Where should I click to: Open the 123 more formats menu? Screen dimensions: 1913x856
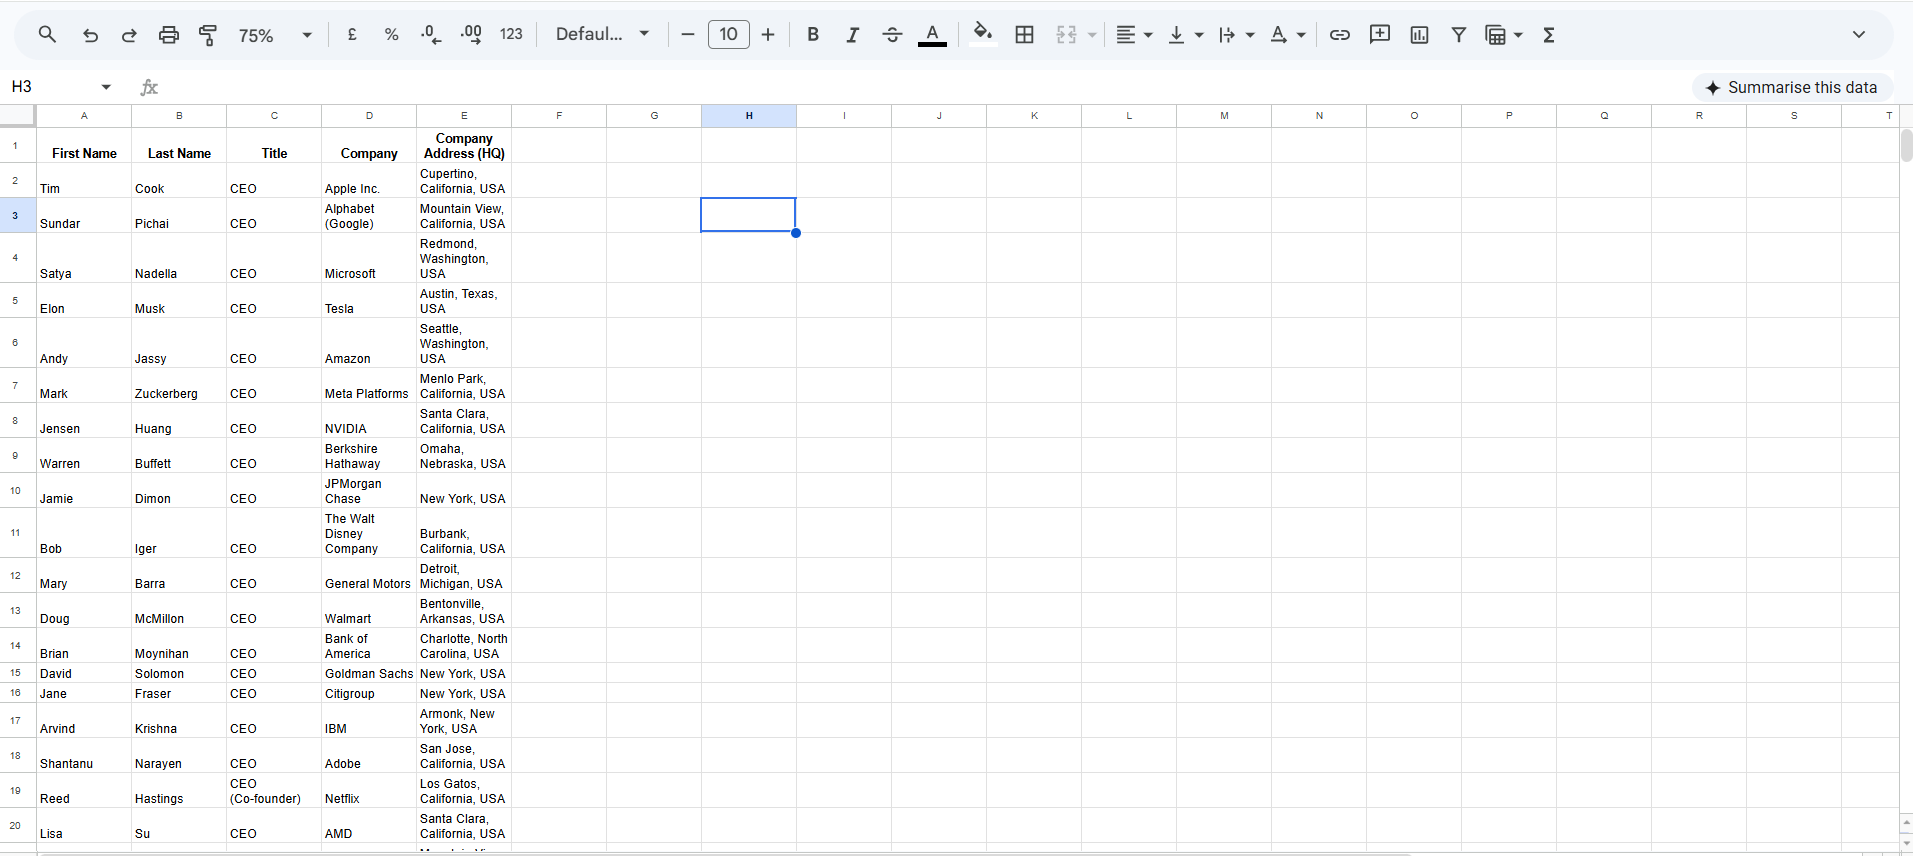tap(511, 35)
